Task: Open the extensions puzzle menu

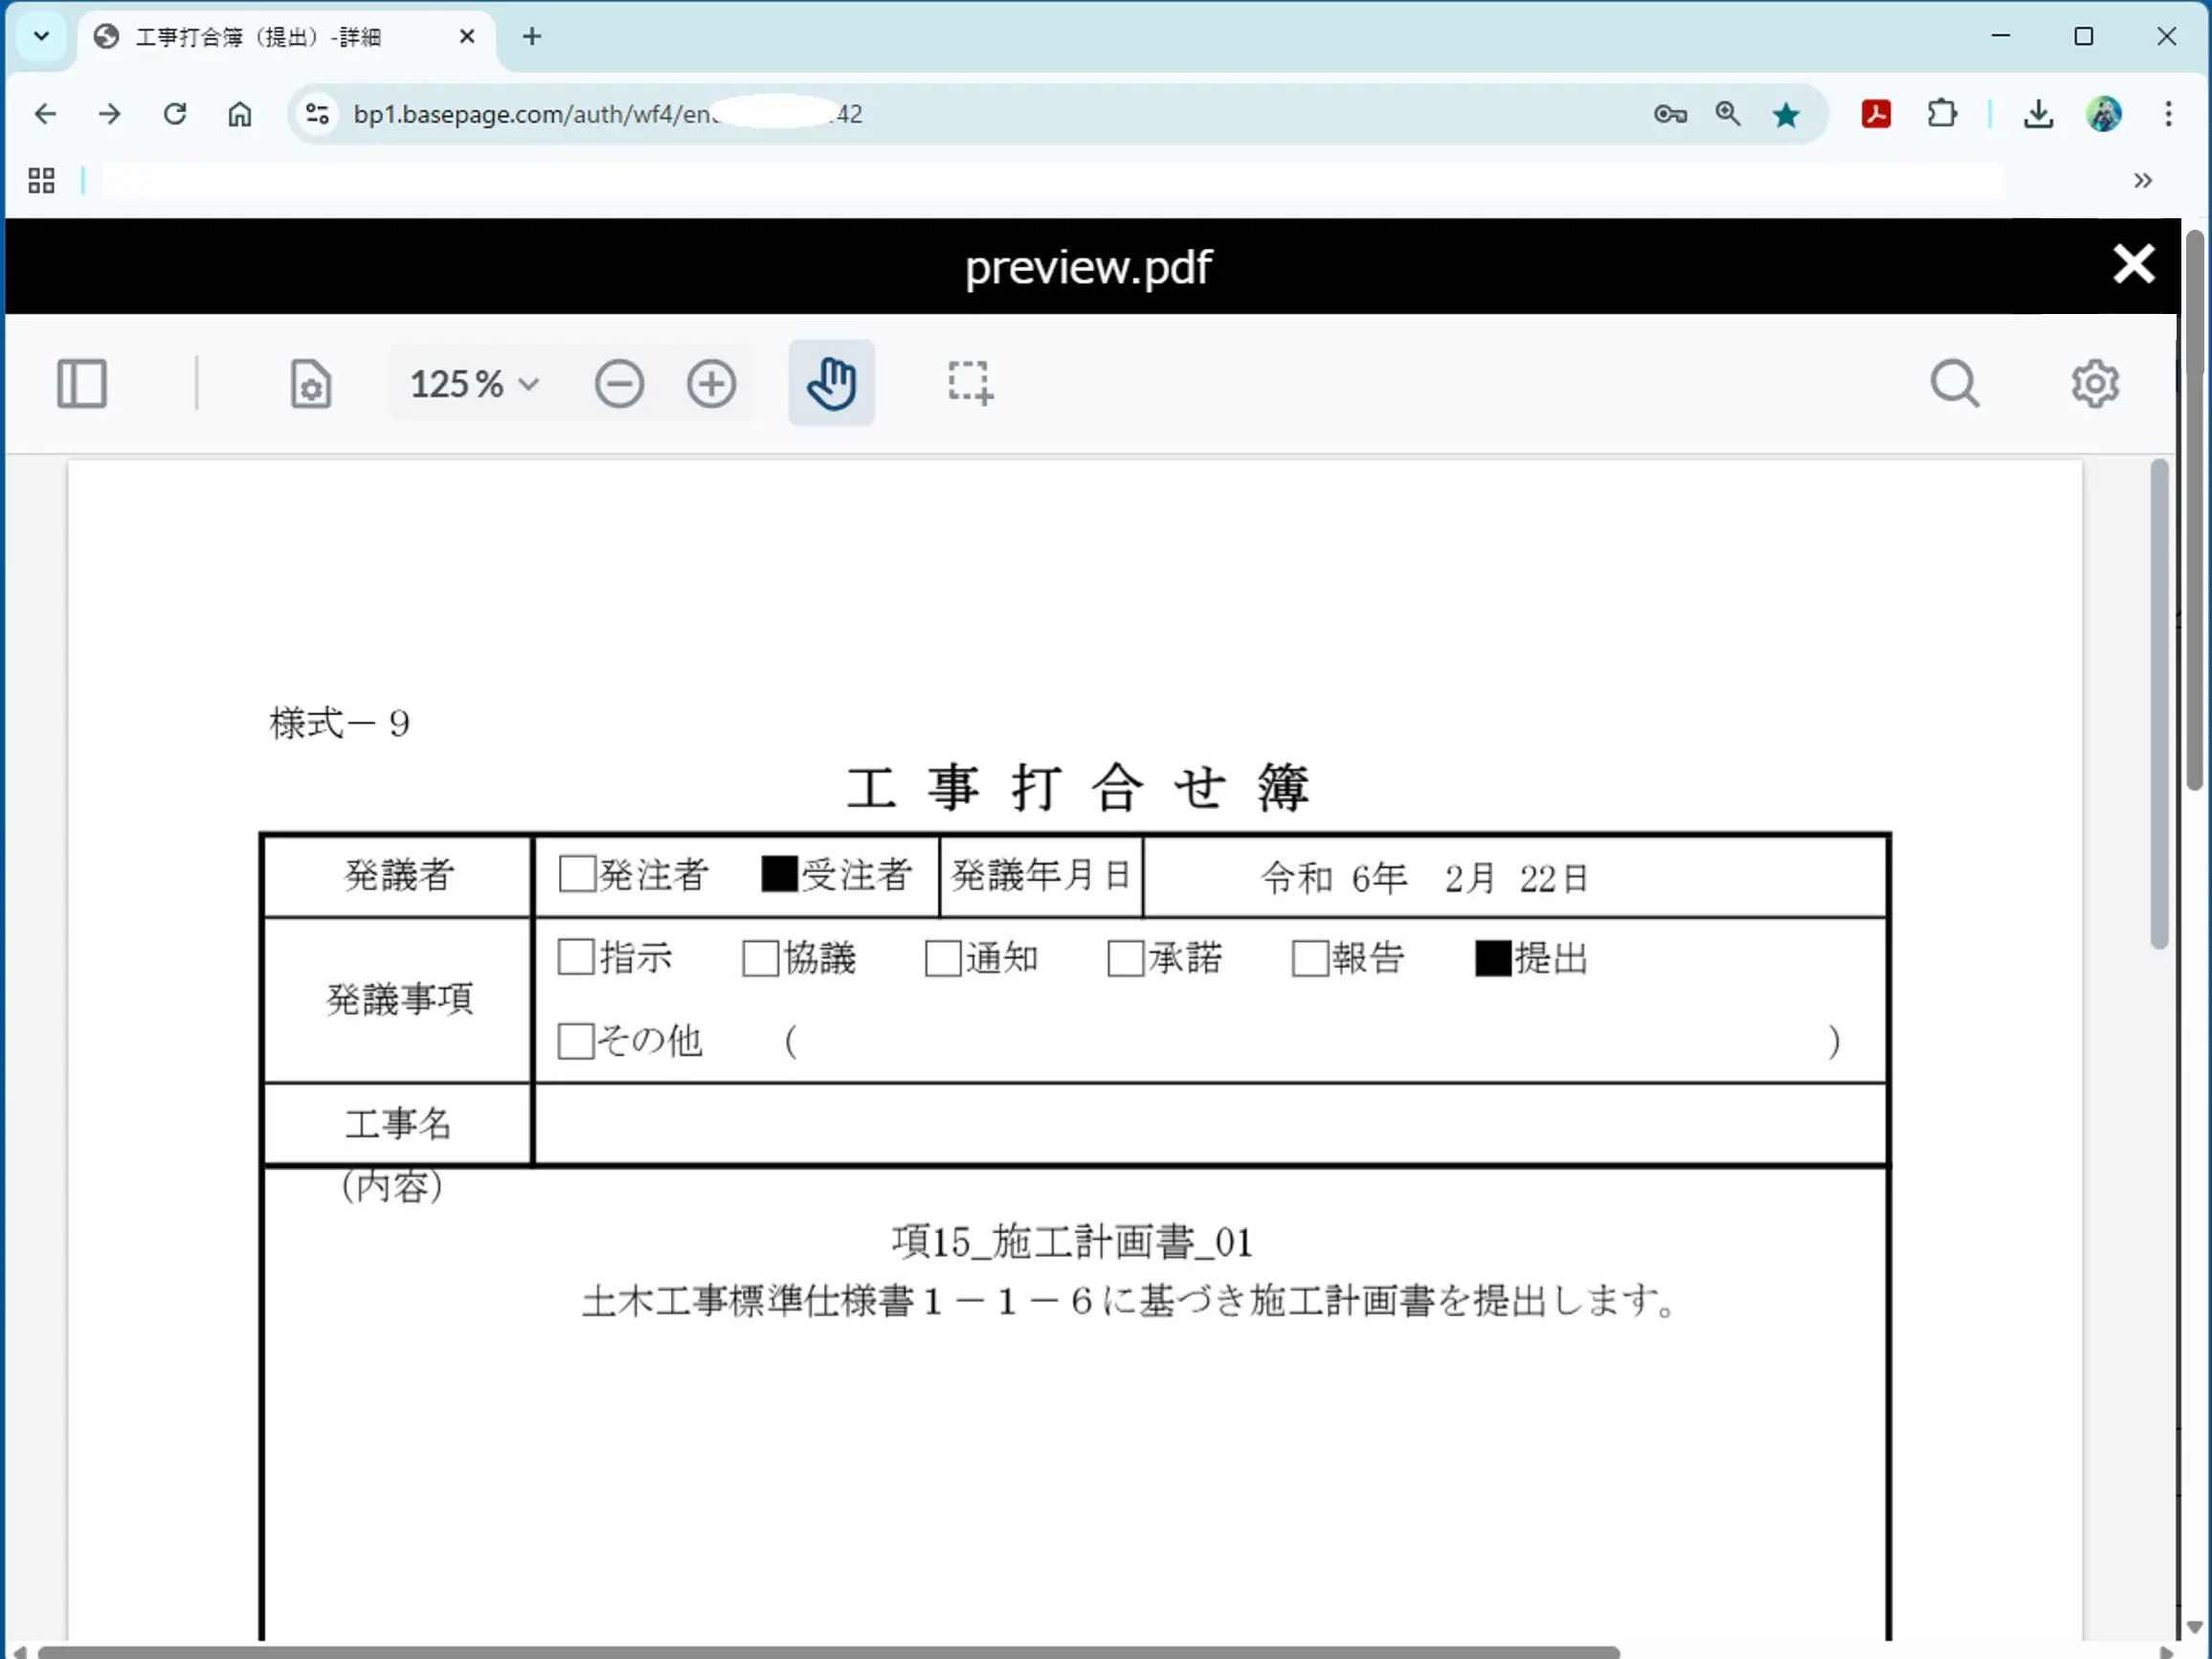Action: click(1942, 114)
